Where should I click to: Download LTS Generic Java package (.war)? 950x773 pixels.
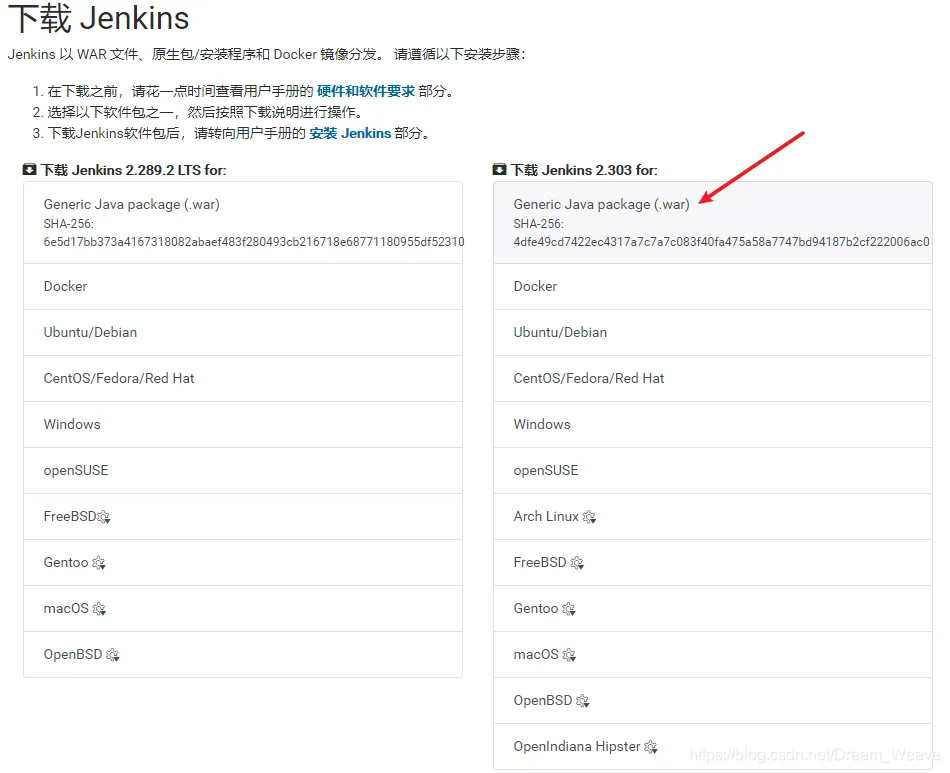(243, 222)
